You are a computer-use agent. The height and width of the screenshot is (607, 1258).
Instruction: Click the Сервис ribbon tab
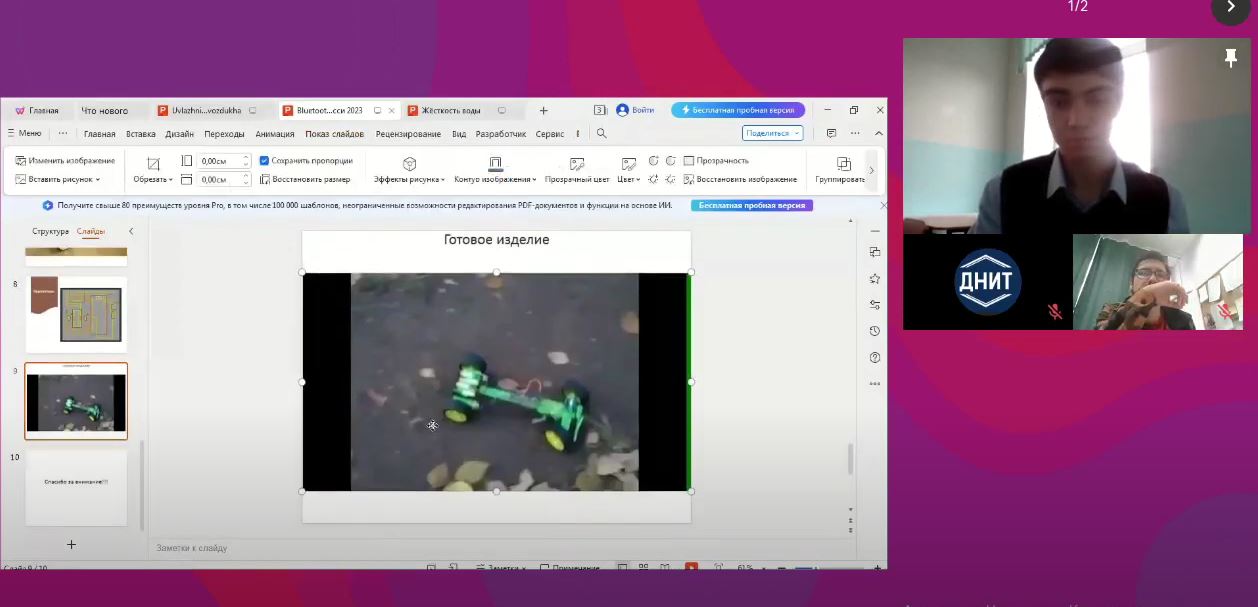(x=550, y=134)
